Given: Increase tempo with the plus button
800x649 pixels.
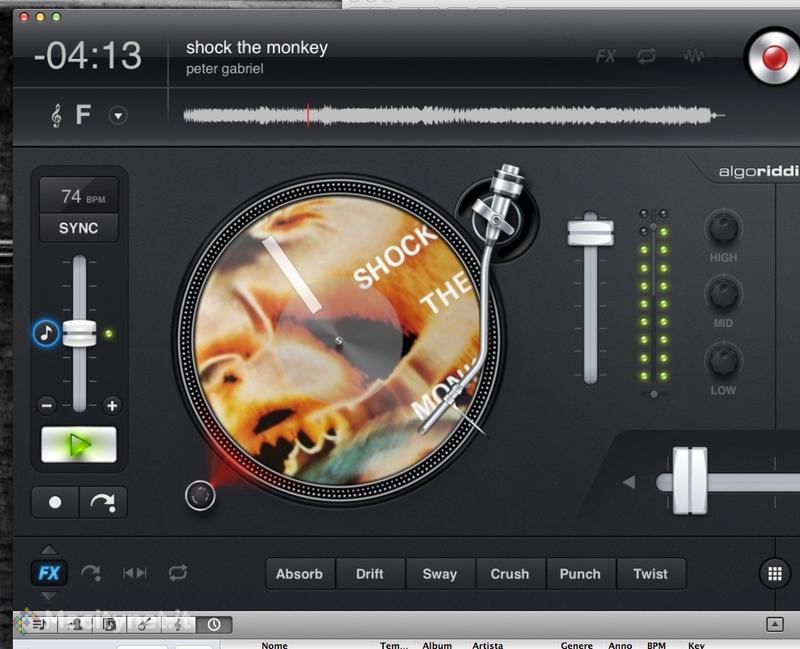Looking at the screenshot, I should 112,406.
